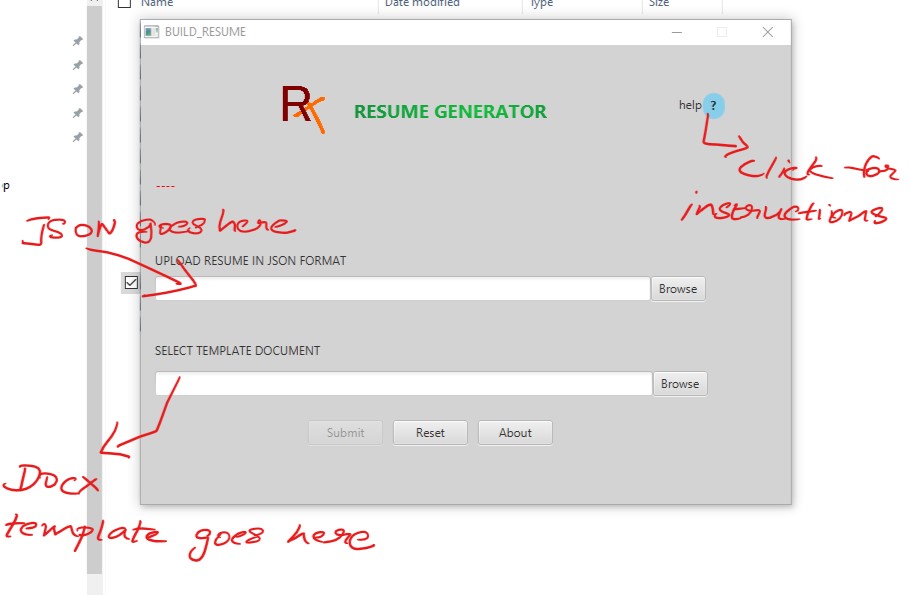Click Browse next to the template document field
The width and height of the screenshot is (910, 595).
(679, 383)
